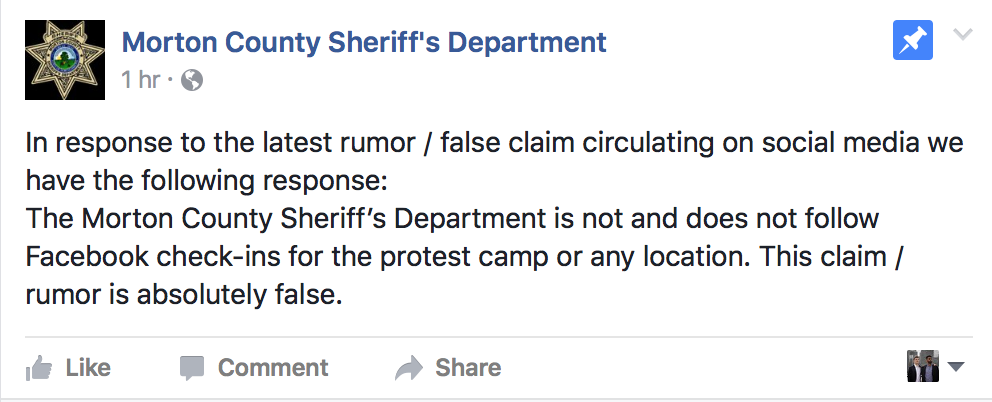Open the Morton County Sheriff's Department page
This screenshot has height=402, width=992.
(x=364, y=43)
